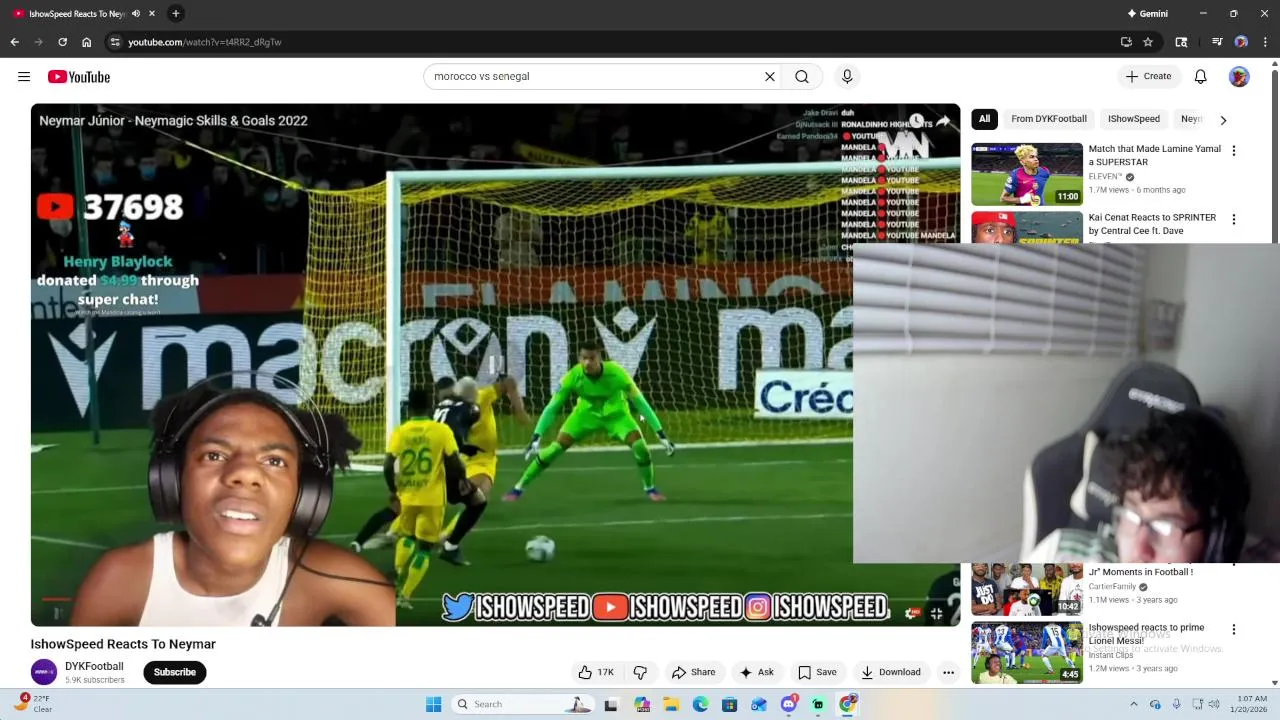Open the YouTube account avatar menu
The width and height of the screenshot is (1280, 720).
pos(1239,76)
